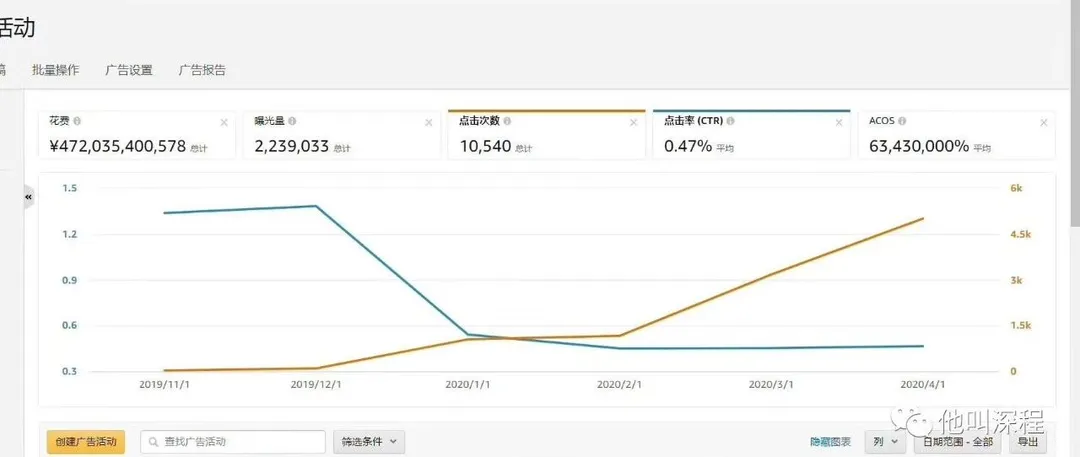Click the 2020/2/1 axis label
This screenshot has width=1080, height=457.
click(x=620, y=385)
